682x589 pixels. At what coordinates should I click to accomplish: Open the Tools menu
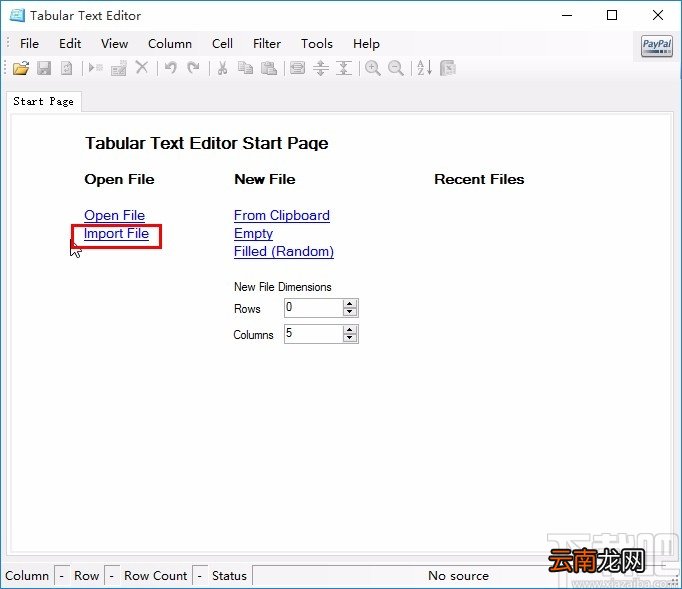pos(317,44)
